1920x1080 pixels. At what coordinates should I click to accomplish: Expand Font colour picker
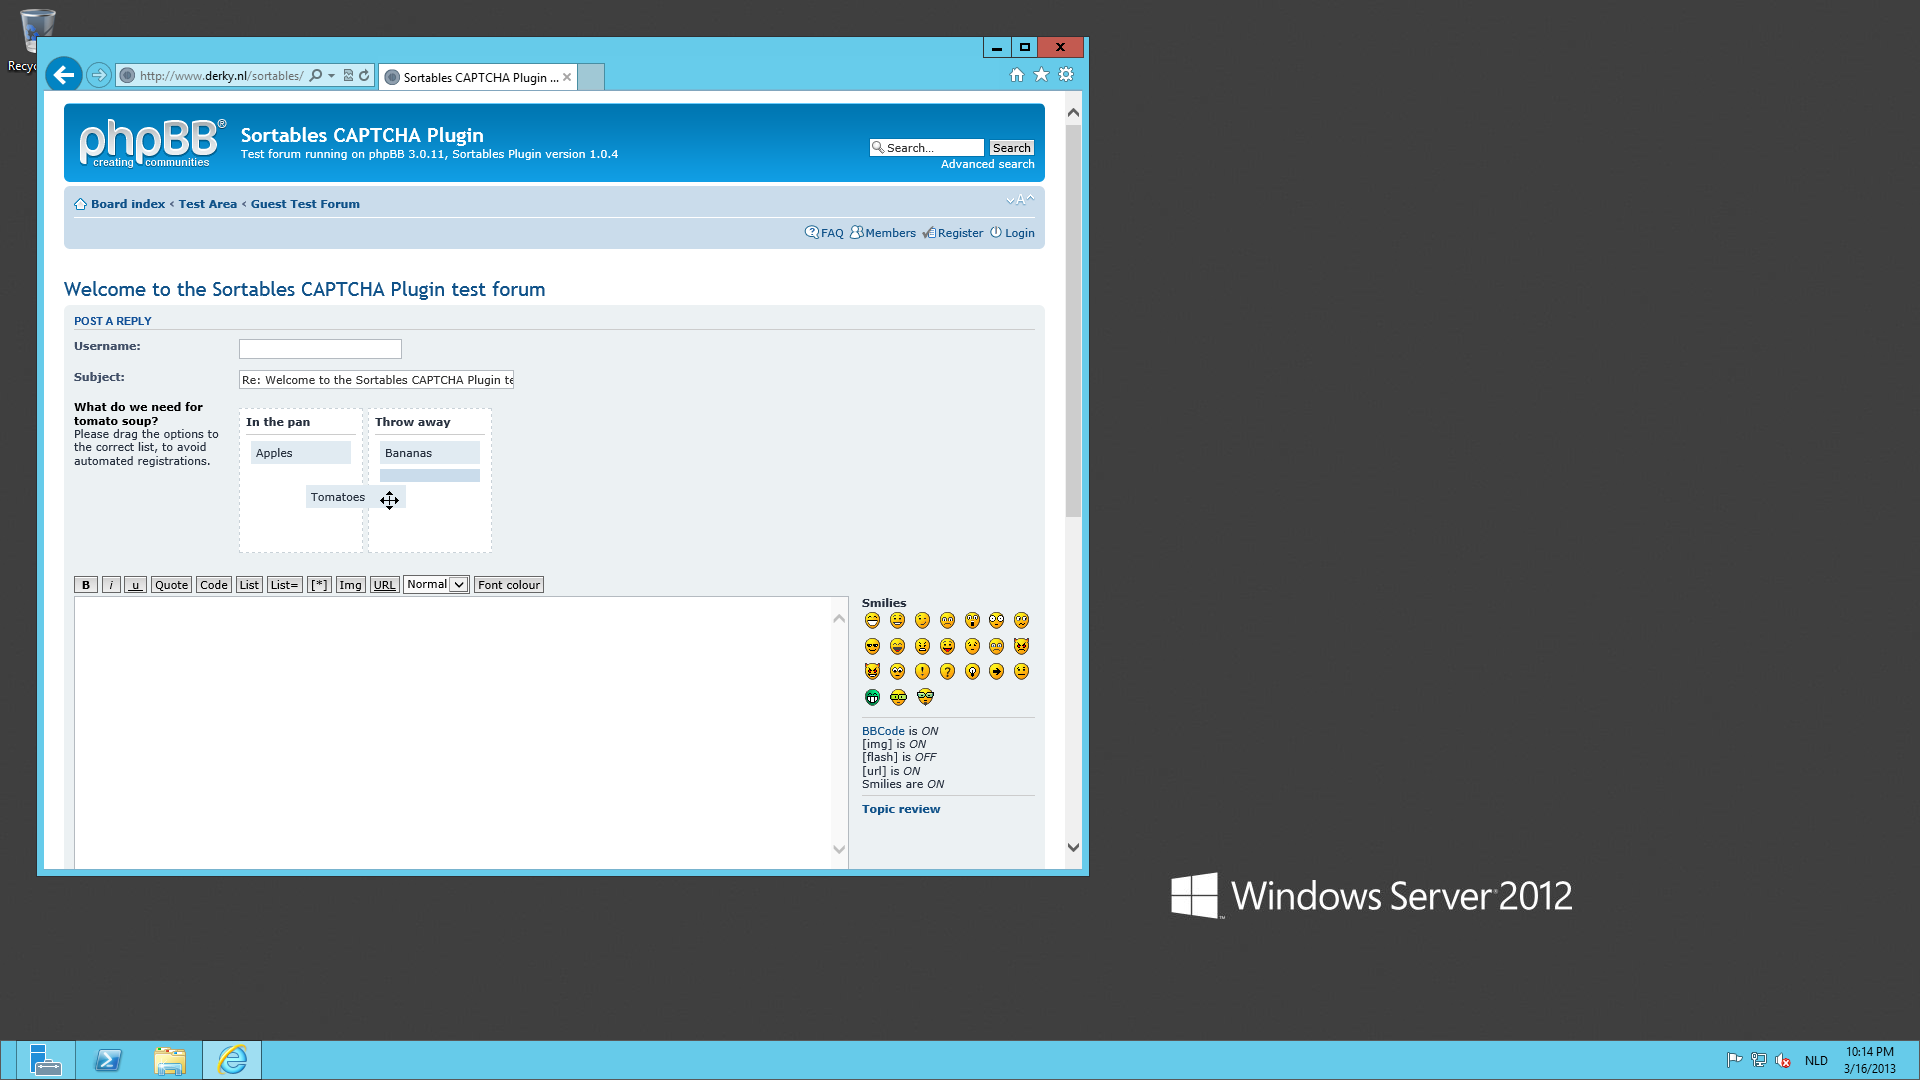coord(508,585)
